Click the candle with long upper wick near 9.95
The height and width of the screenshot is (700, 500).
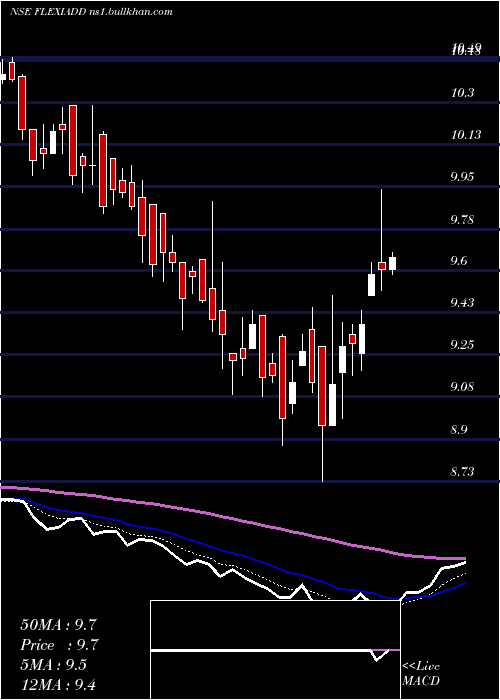click(382, 240)
